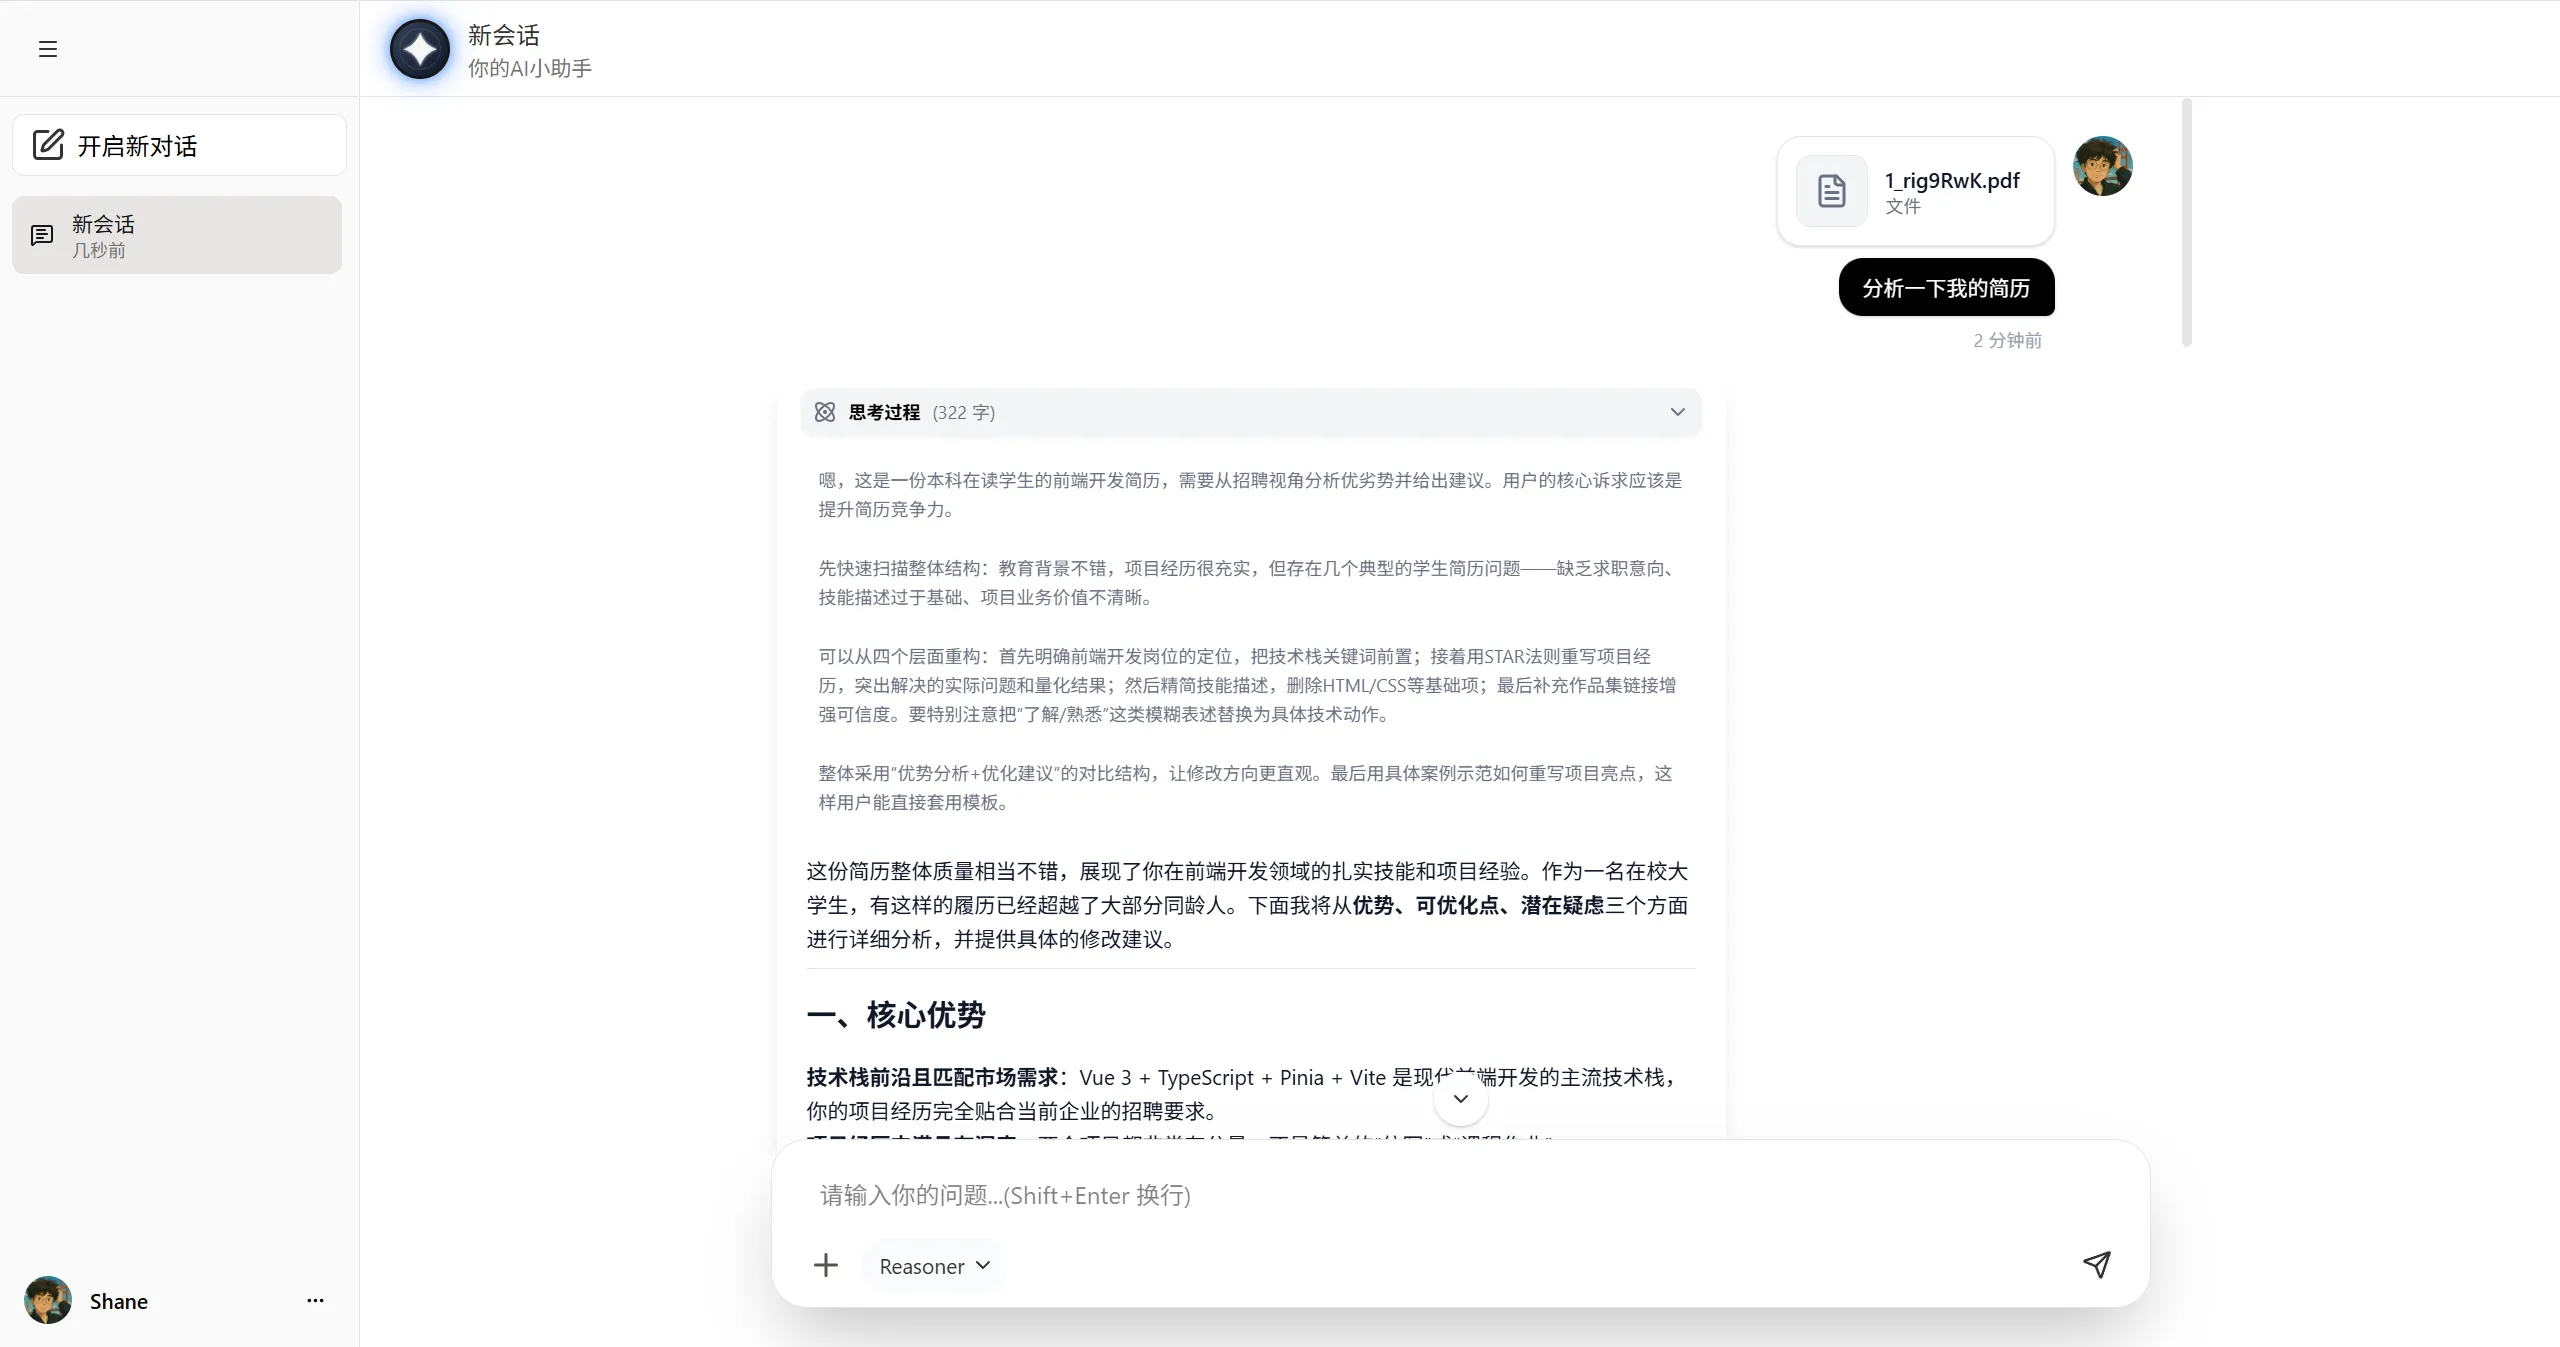The height and width of the screenshot is (1347, 2560).
Task: Select the 新会话 conversation in sidebar
Action: coord(176,235)
